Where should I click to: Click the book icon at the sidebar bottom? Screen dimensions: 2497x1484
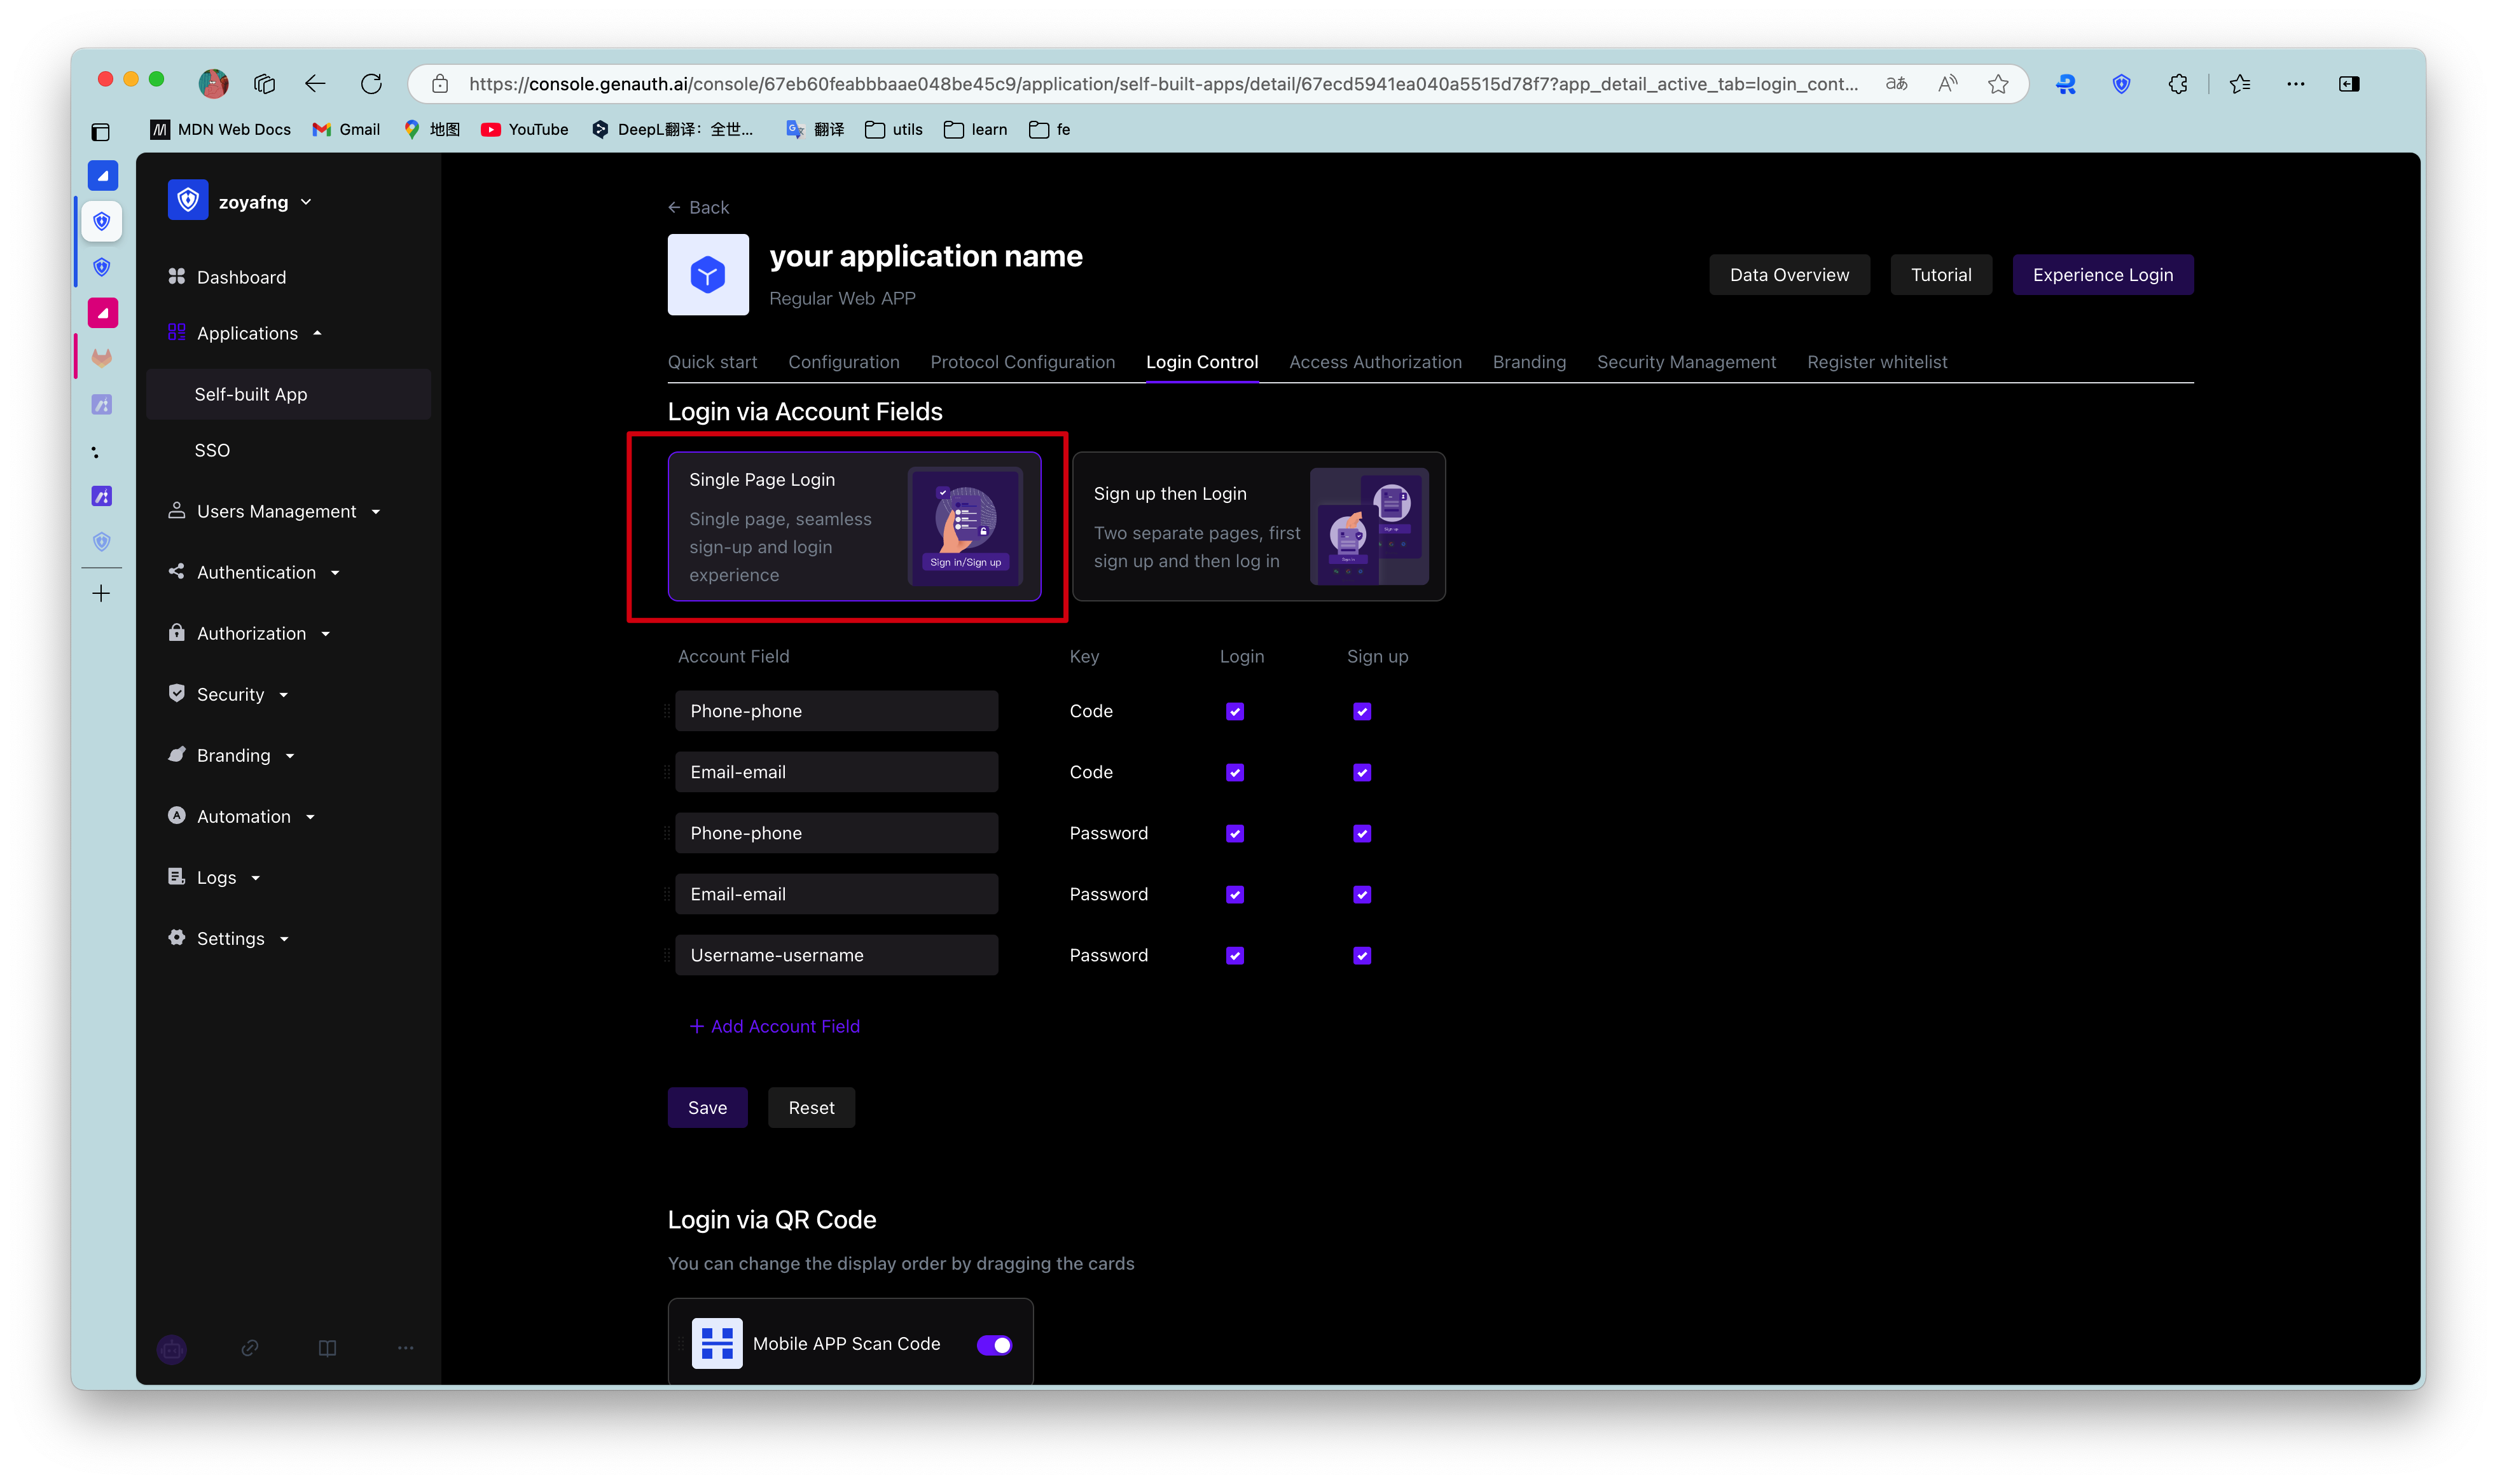327,1348
